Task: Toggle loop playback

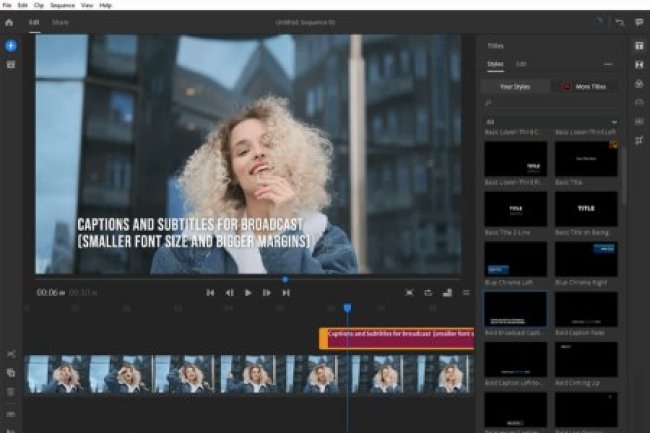Action: [x=428, y=293]
